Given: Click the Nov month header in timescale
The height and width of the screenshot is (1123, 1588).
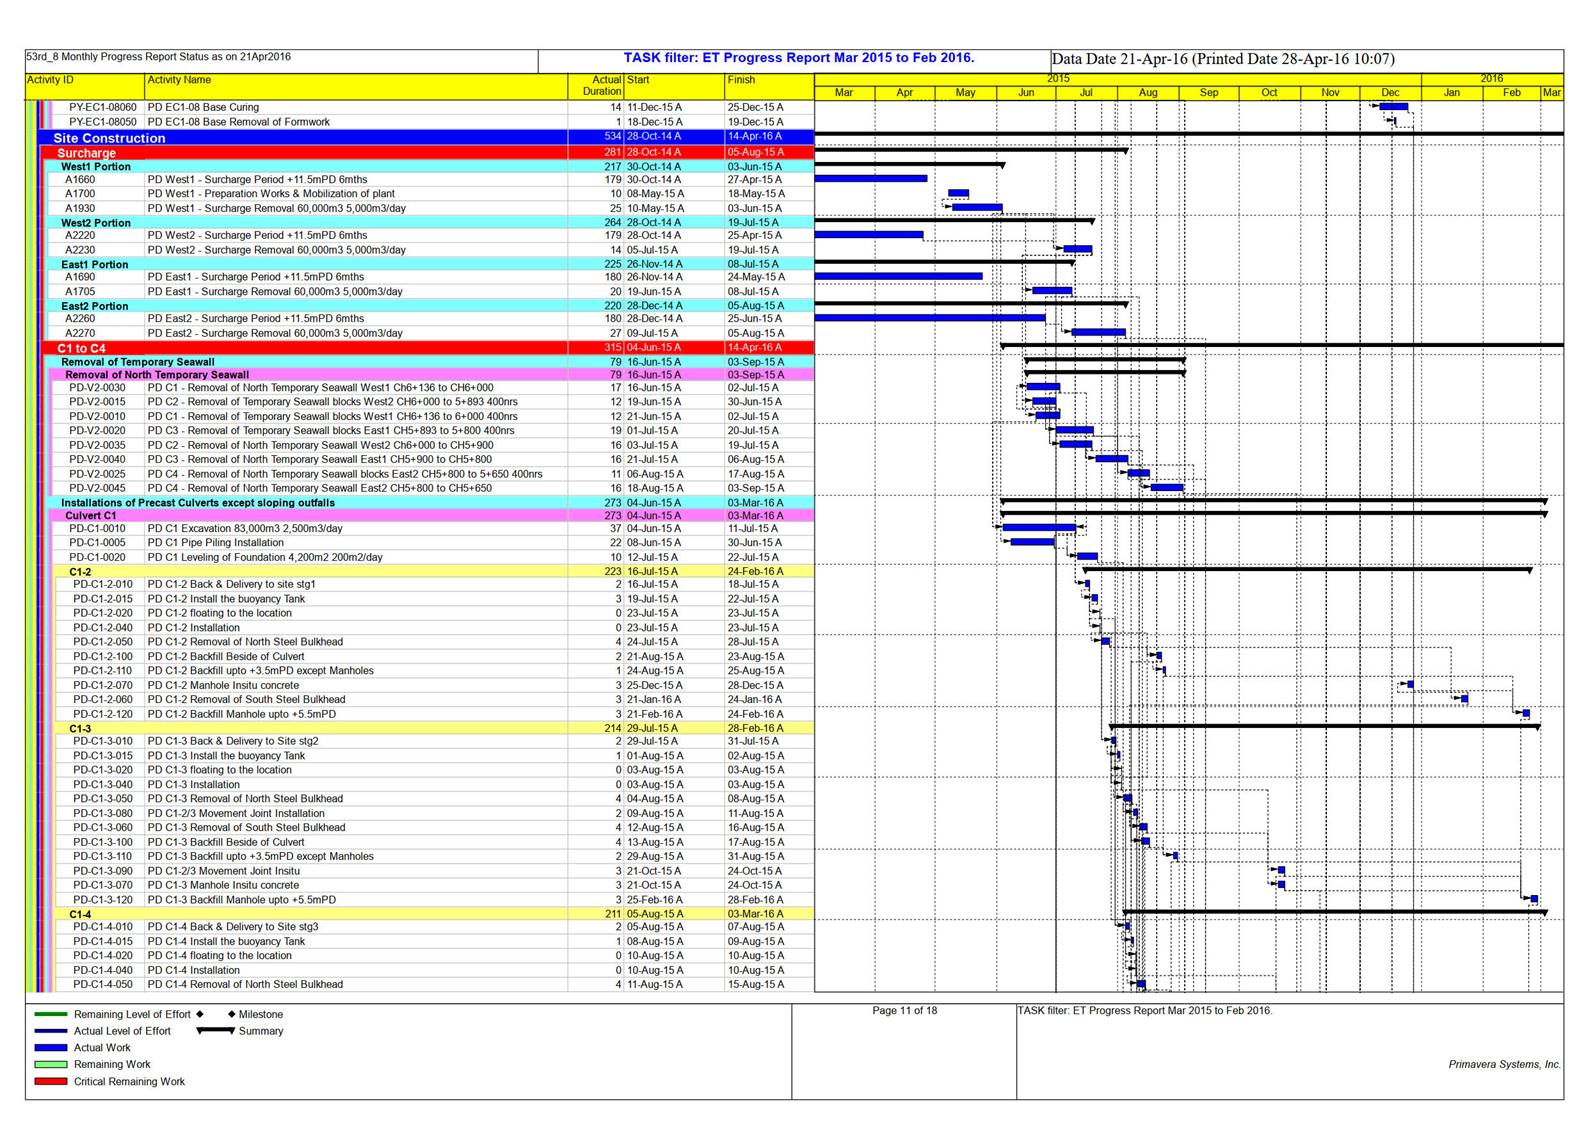Looking at the screenshot, I should (x=1330, y=93).
